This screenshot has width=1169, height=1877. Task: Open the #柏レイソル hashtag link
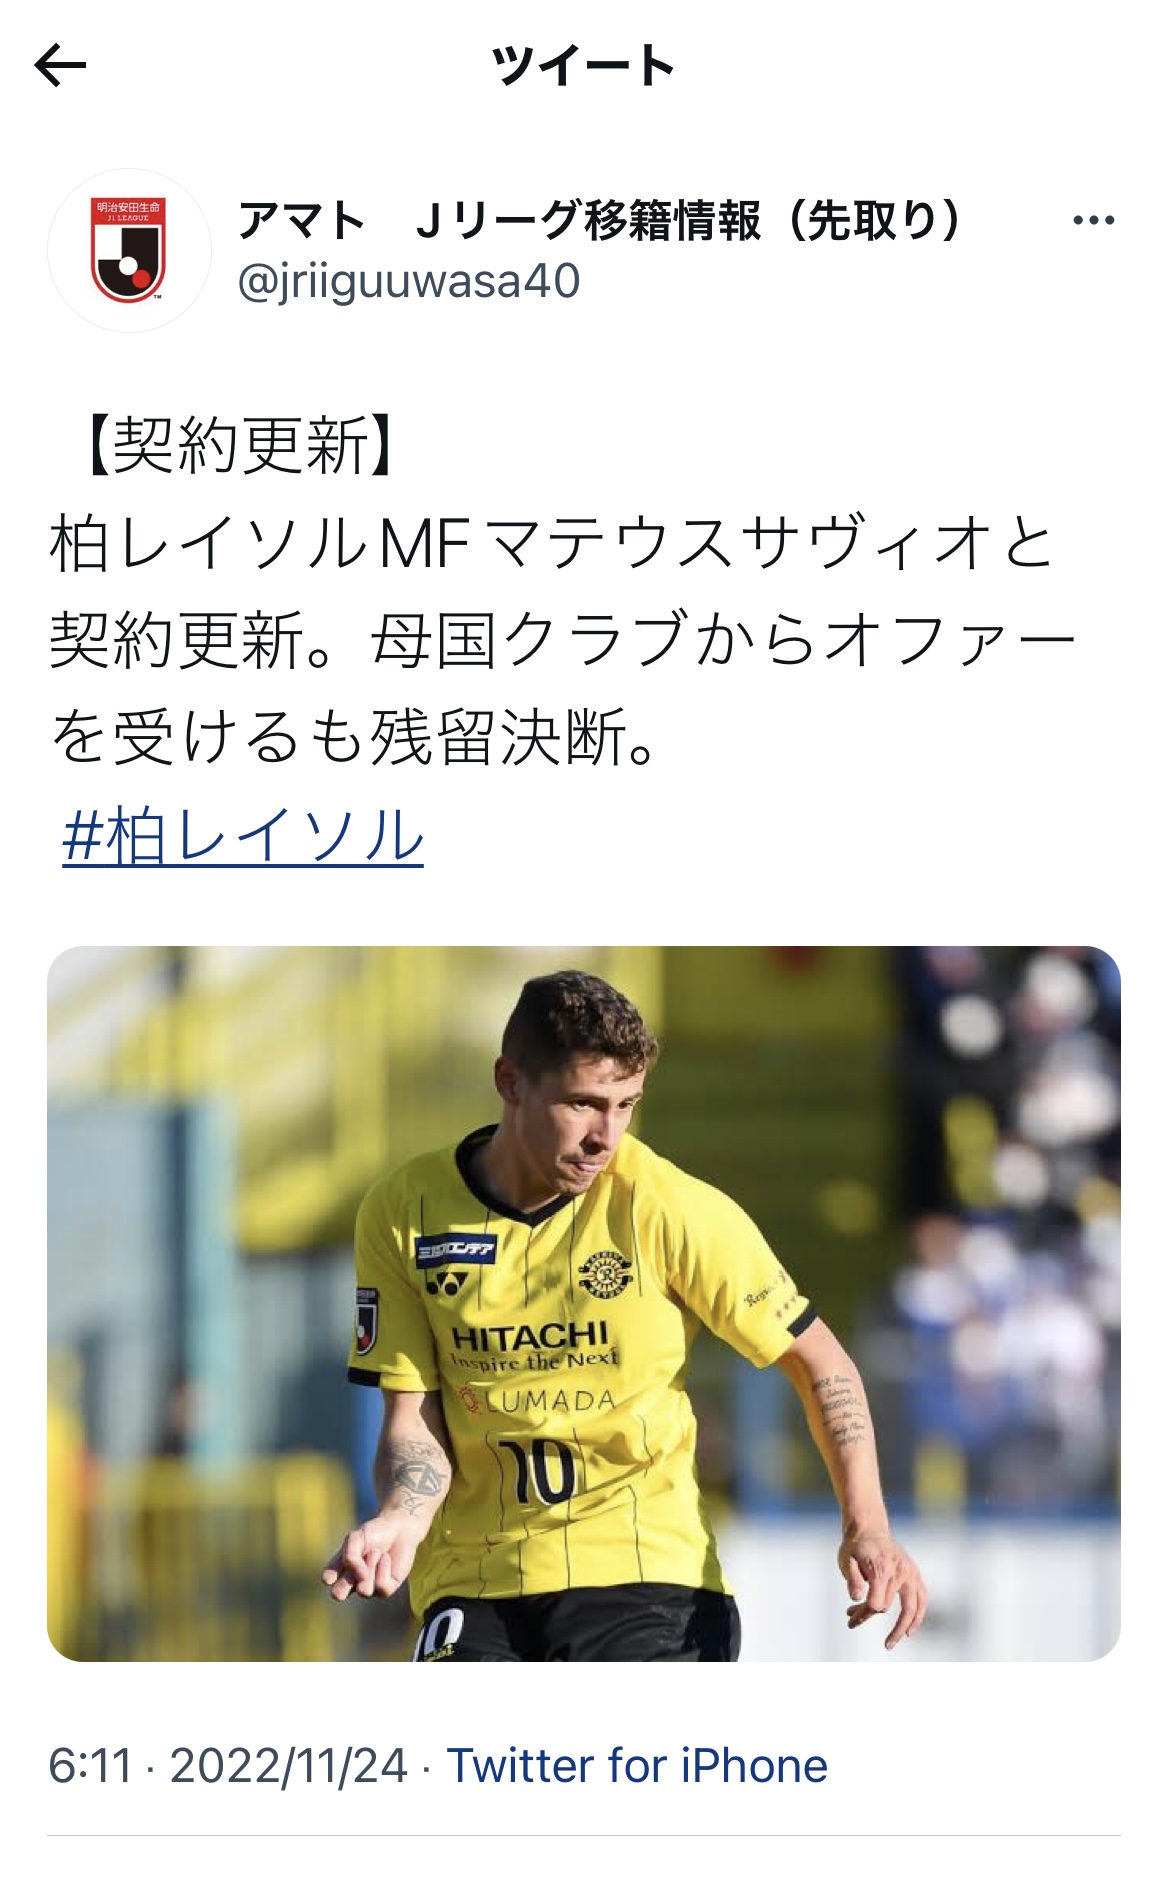point(243,836)
